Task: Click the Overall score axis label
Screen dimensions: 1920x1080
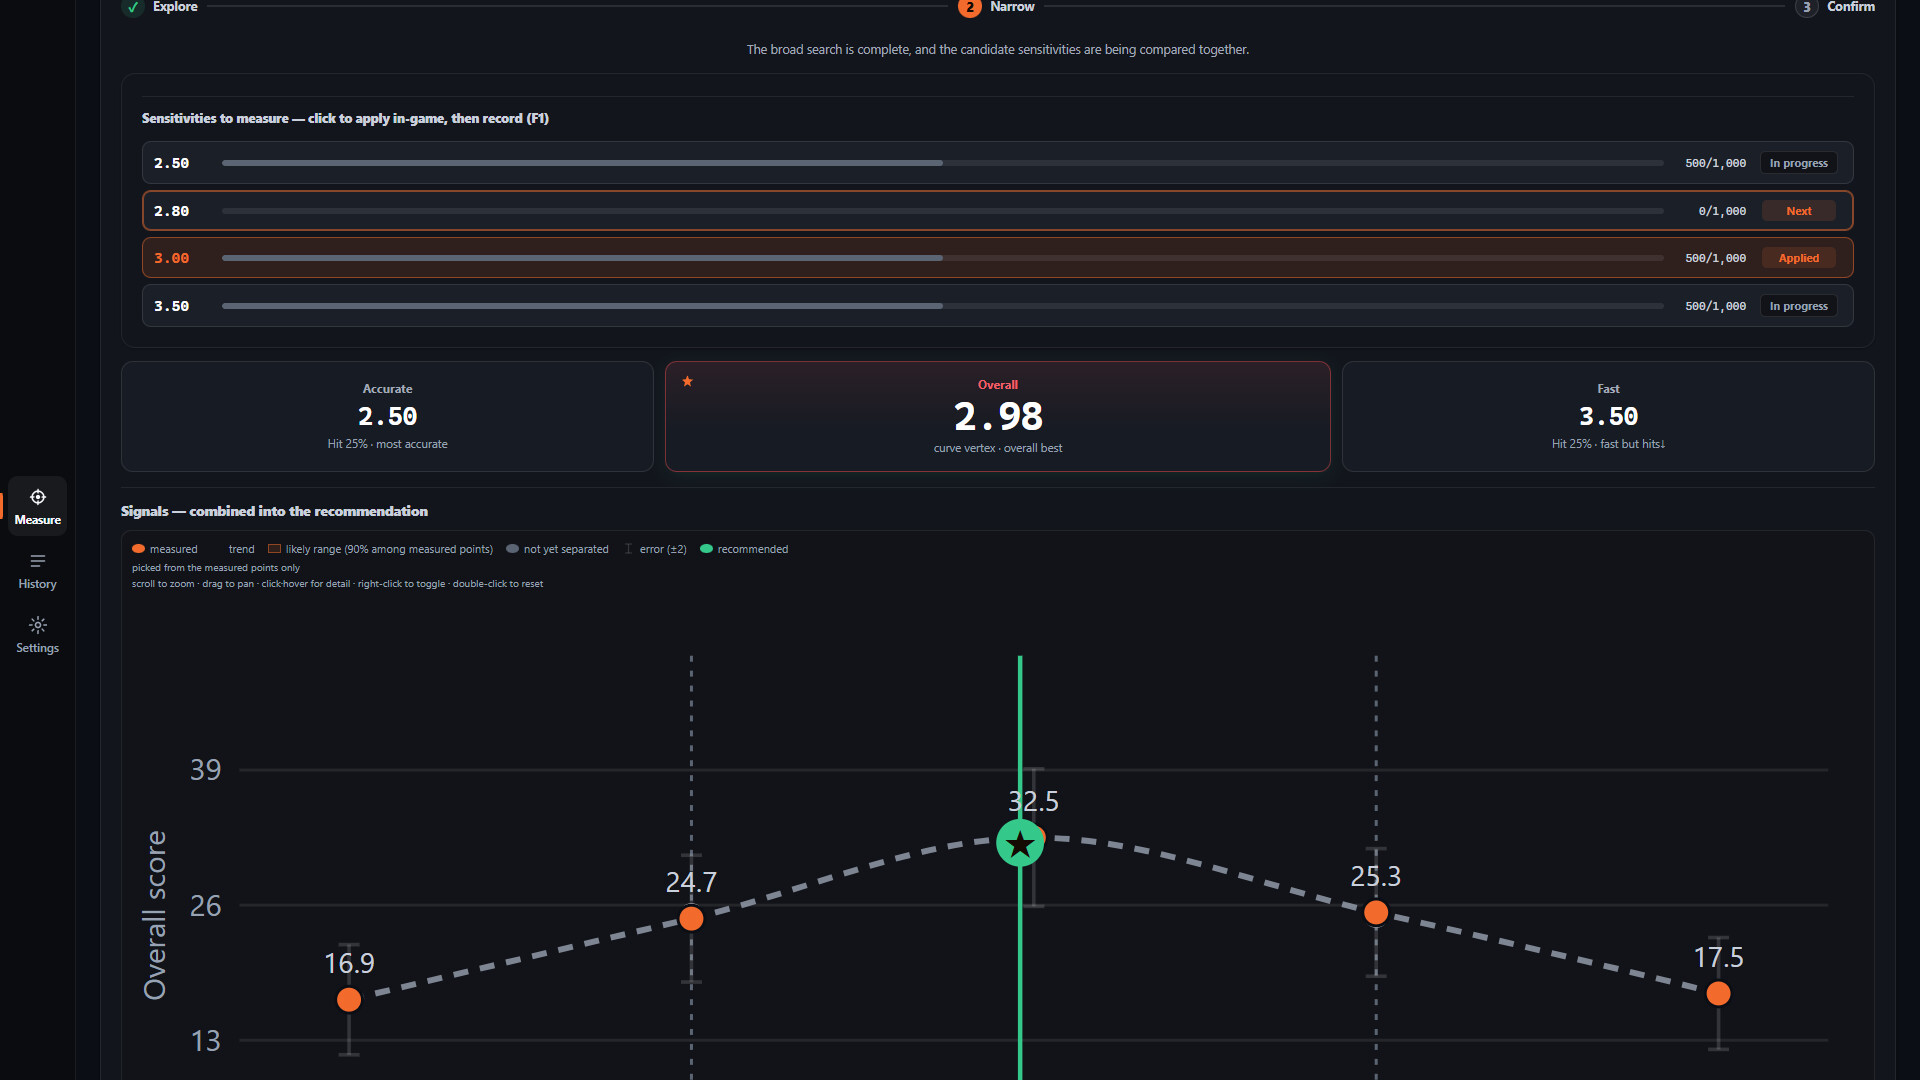Action: coord(155,915)
